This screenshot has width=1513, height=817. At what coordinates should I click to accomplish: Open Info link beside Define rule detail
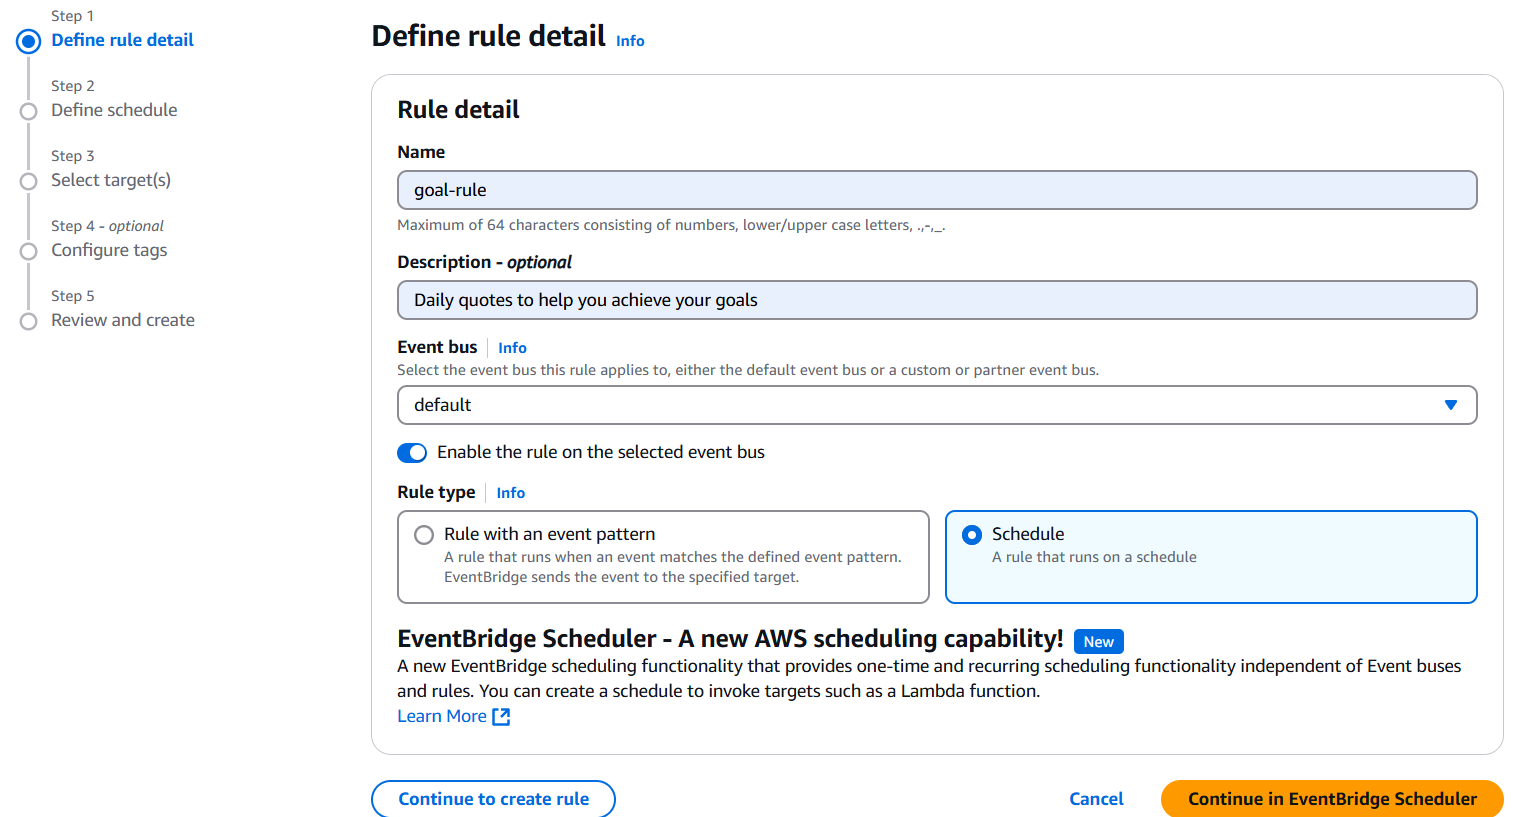pos(630,41)
